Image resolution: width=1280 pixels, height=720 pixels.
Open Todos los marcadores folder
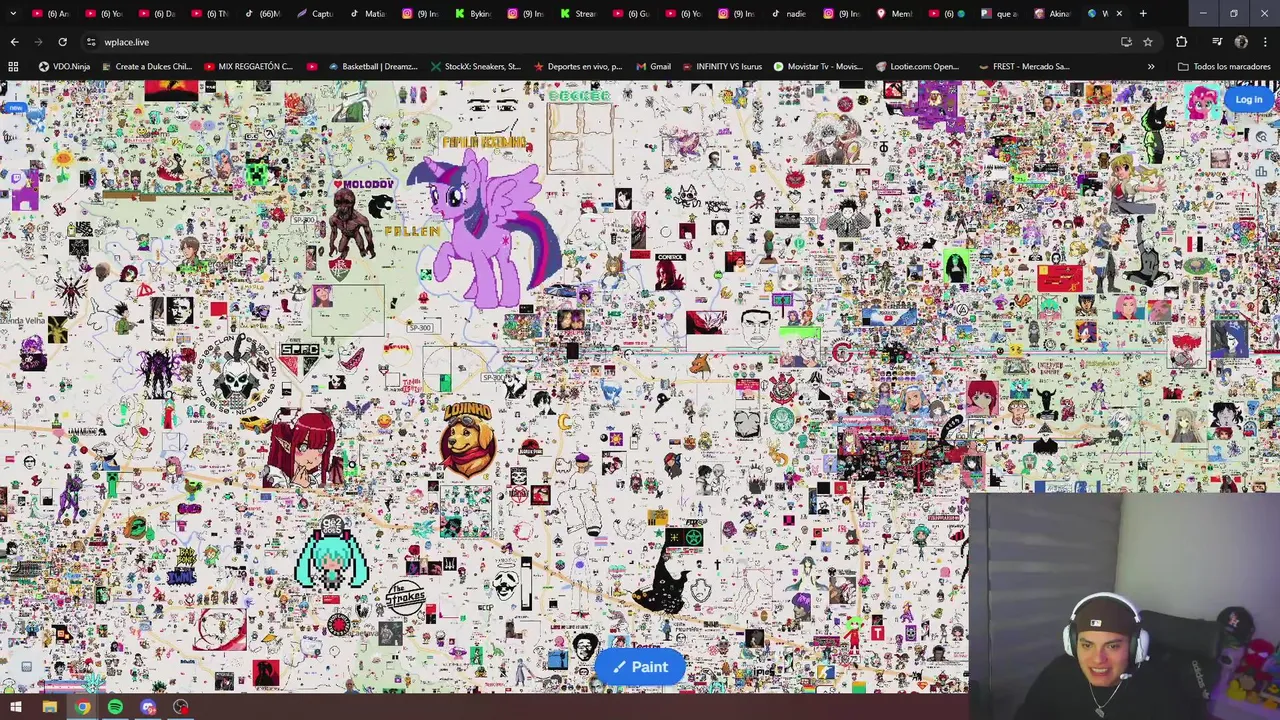pyautogui.click(x=1224, y=67)
